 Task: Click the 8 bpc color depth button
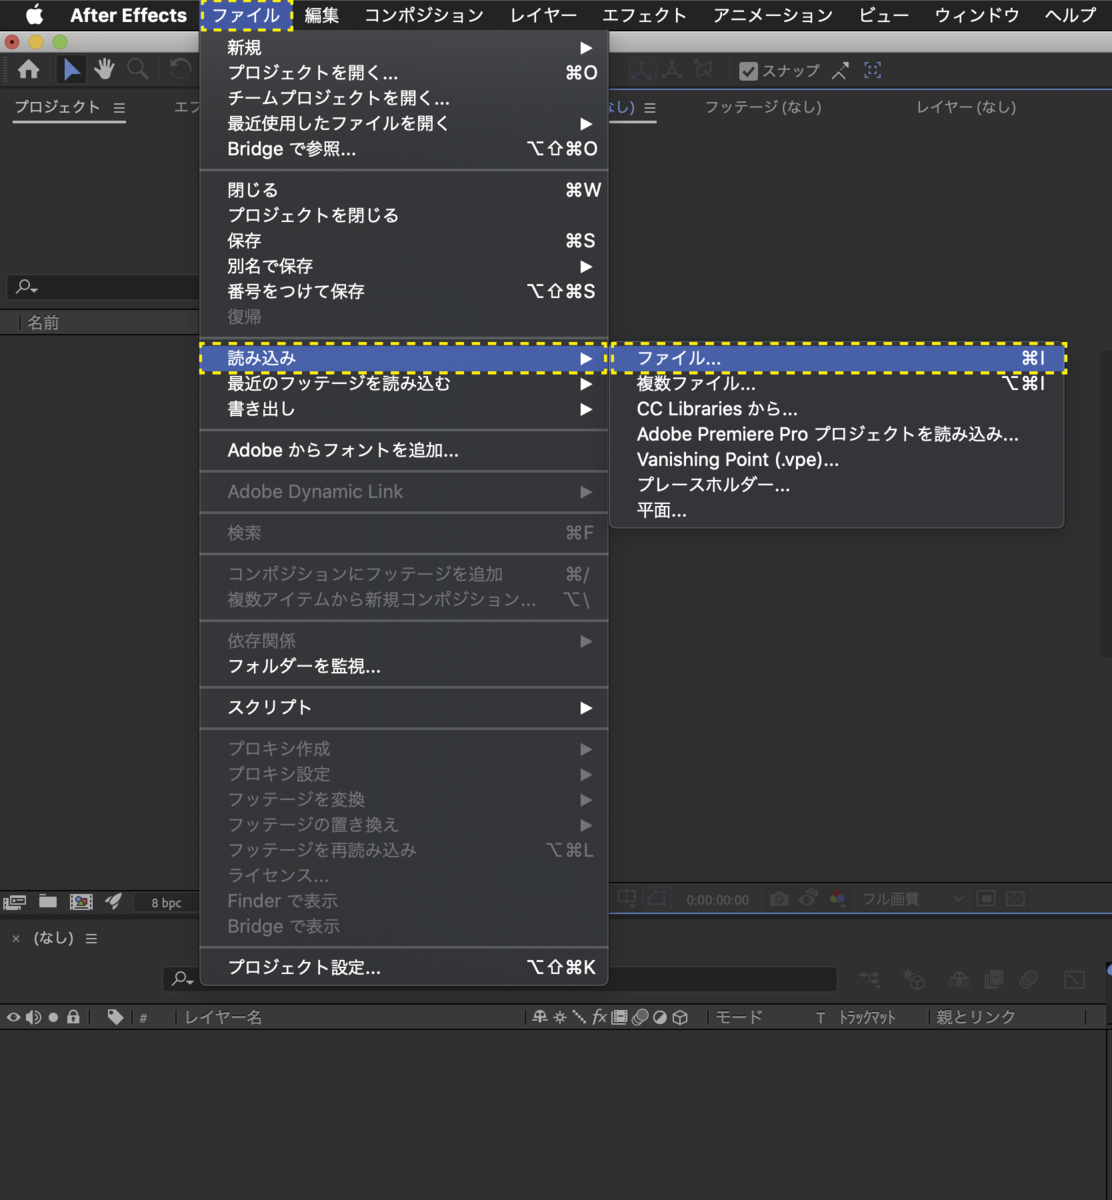[x=166, y=903]
